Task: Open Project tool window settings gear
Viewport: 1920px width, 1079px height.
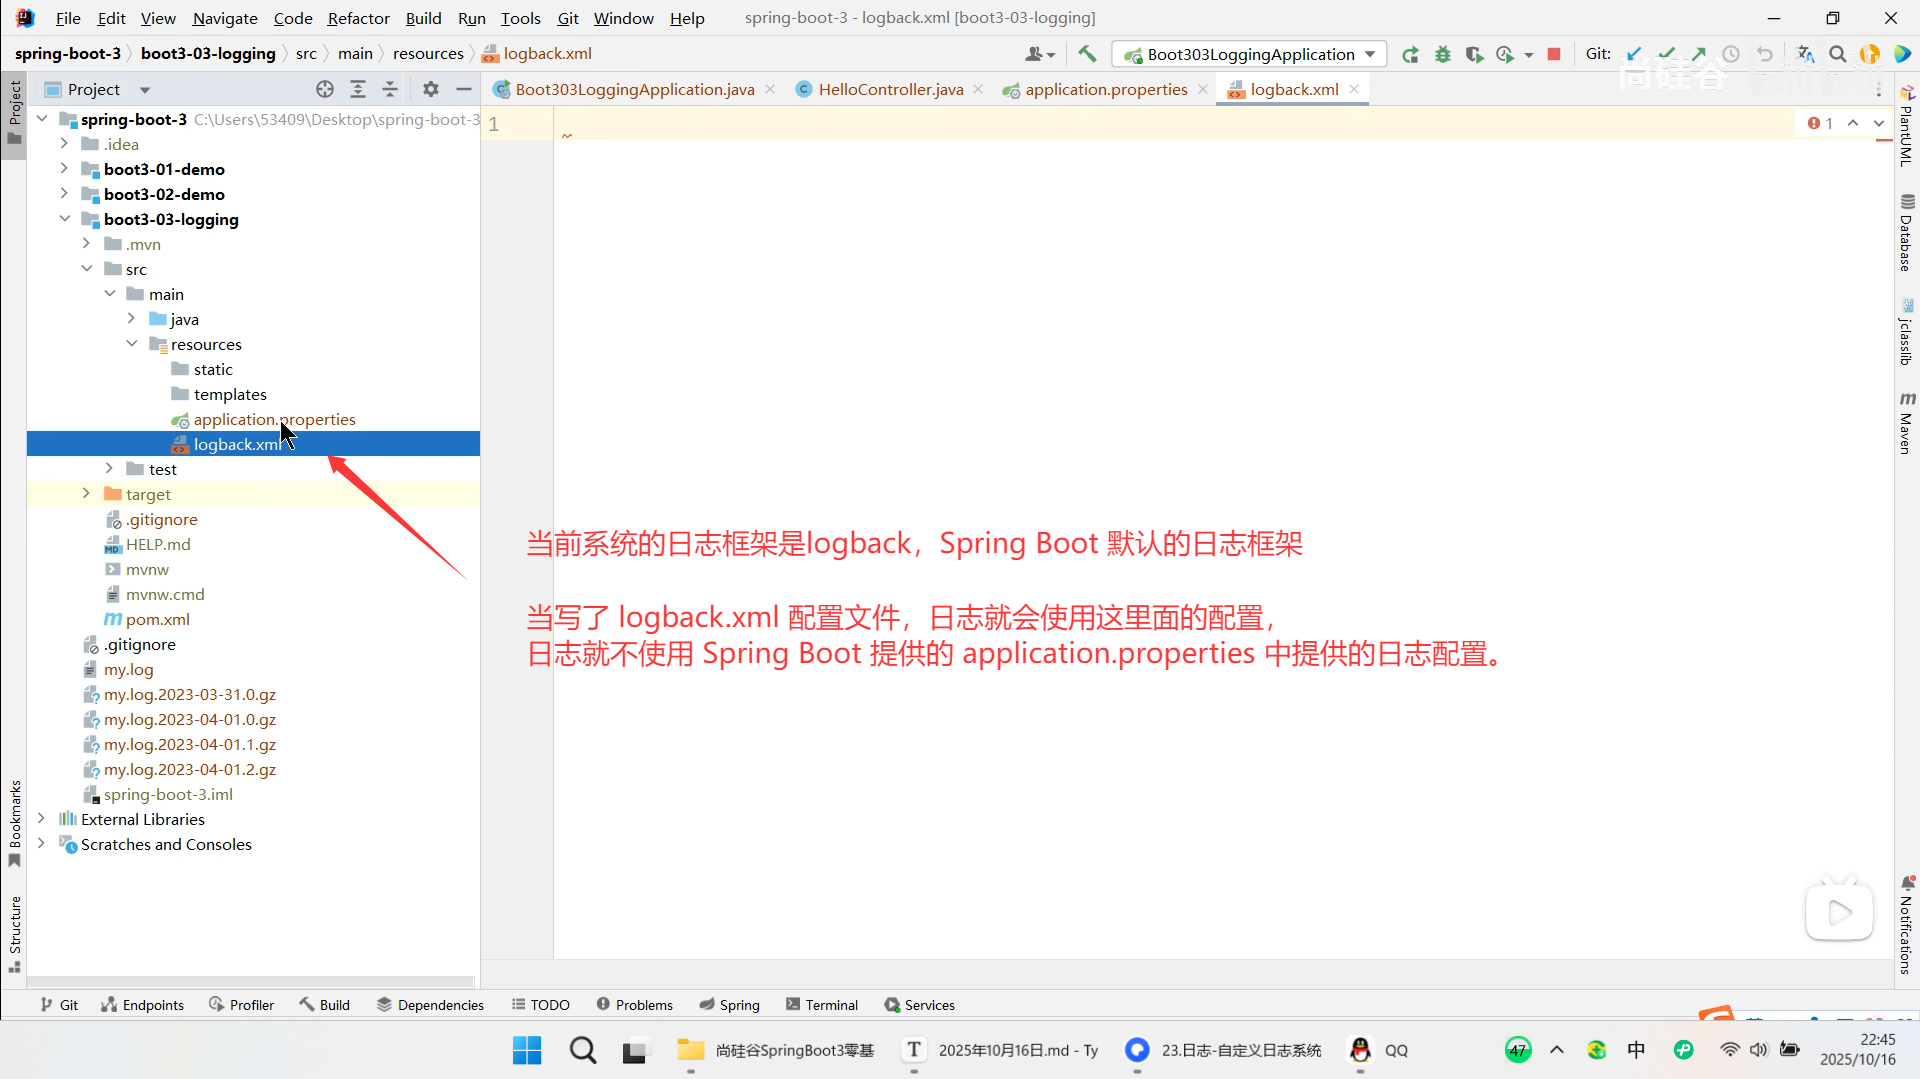Action: pos(430,89)
